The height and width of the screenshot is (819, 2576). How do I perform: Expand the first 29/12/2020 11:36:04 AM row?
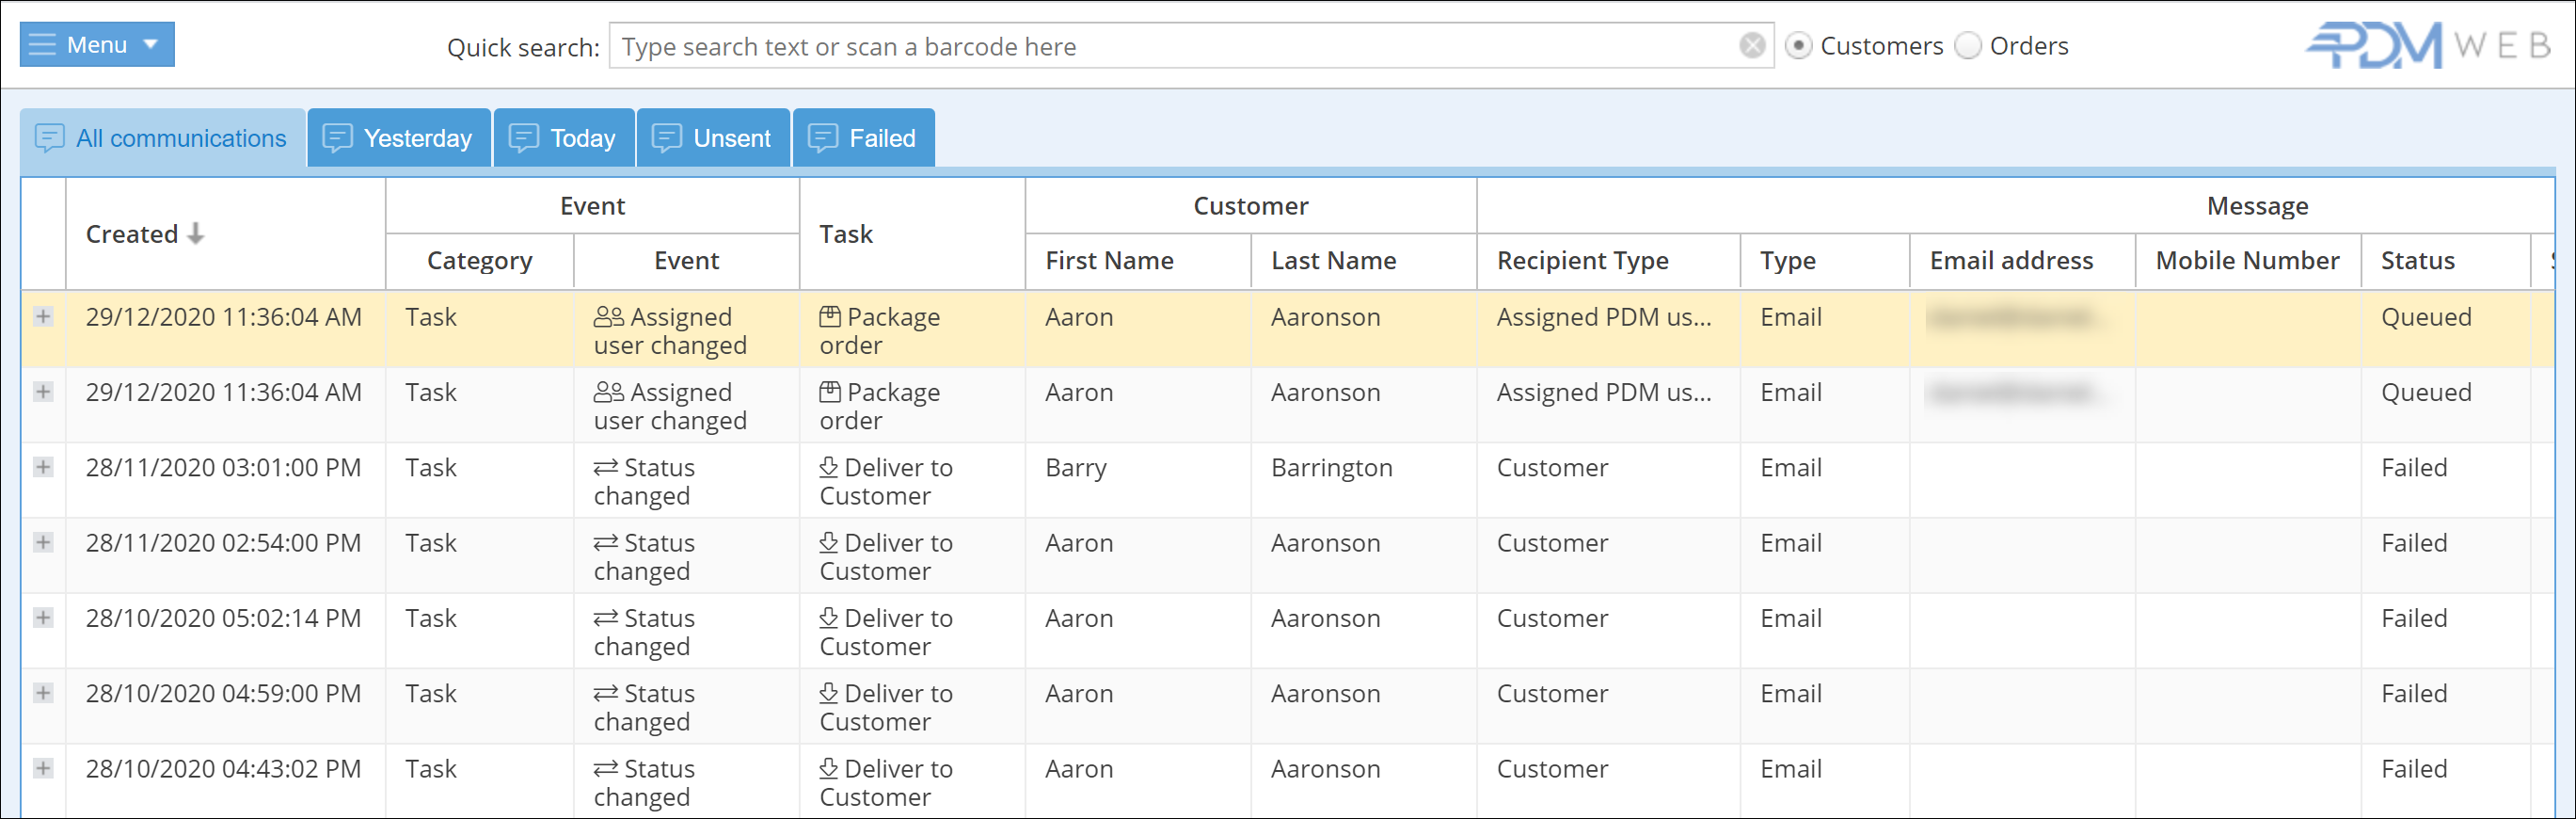pyautogui.click(x=43, y=317)
